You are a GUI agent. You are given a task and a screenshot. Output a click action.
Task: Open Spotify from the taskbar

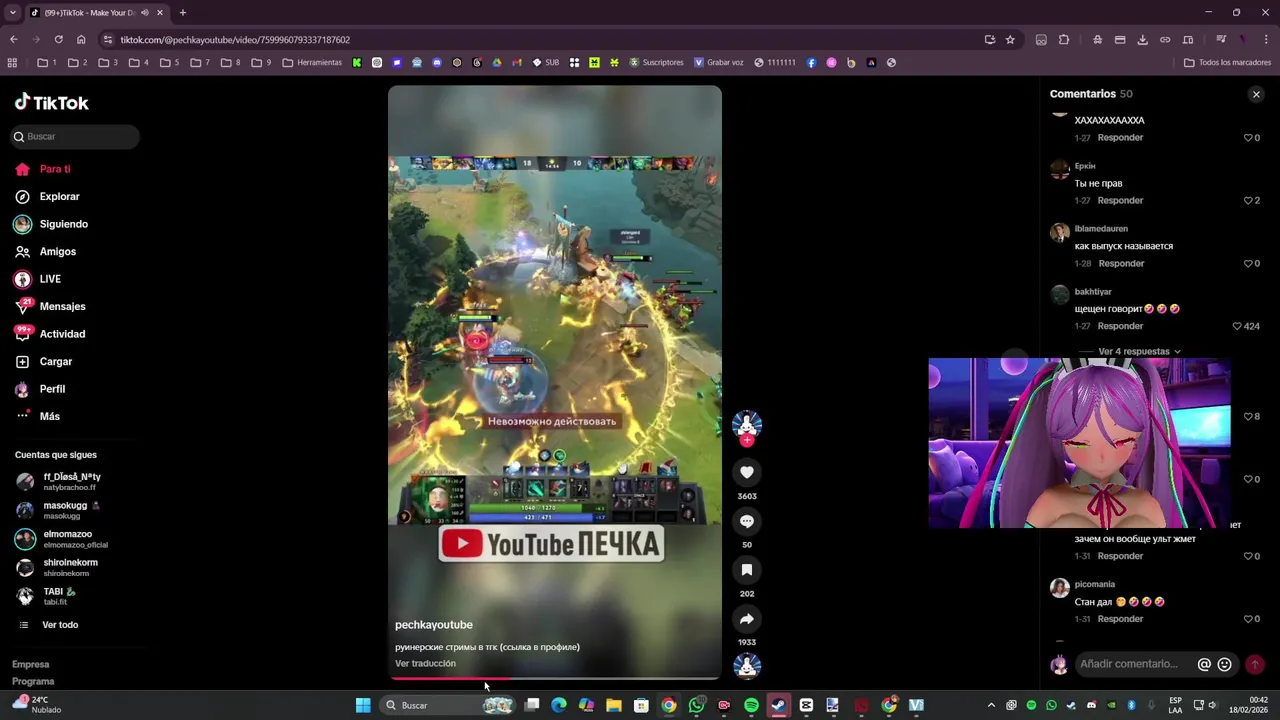[x=751, y=706]
